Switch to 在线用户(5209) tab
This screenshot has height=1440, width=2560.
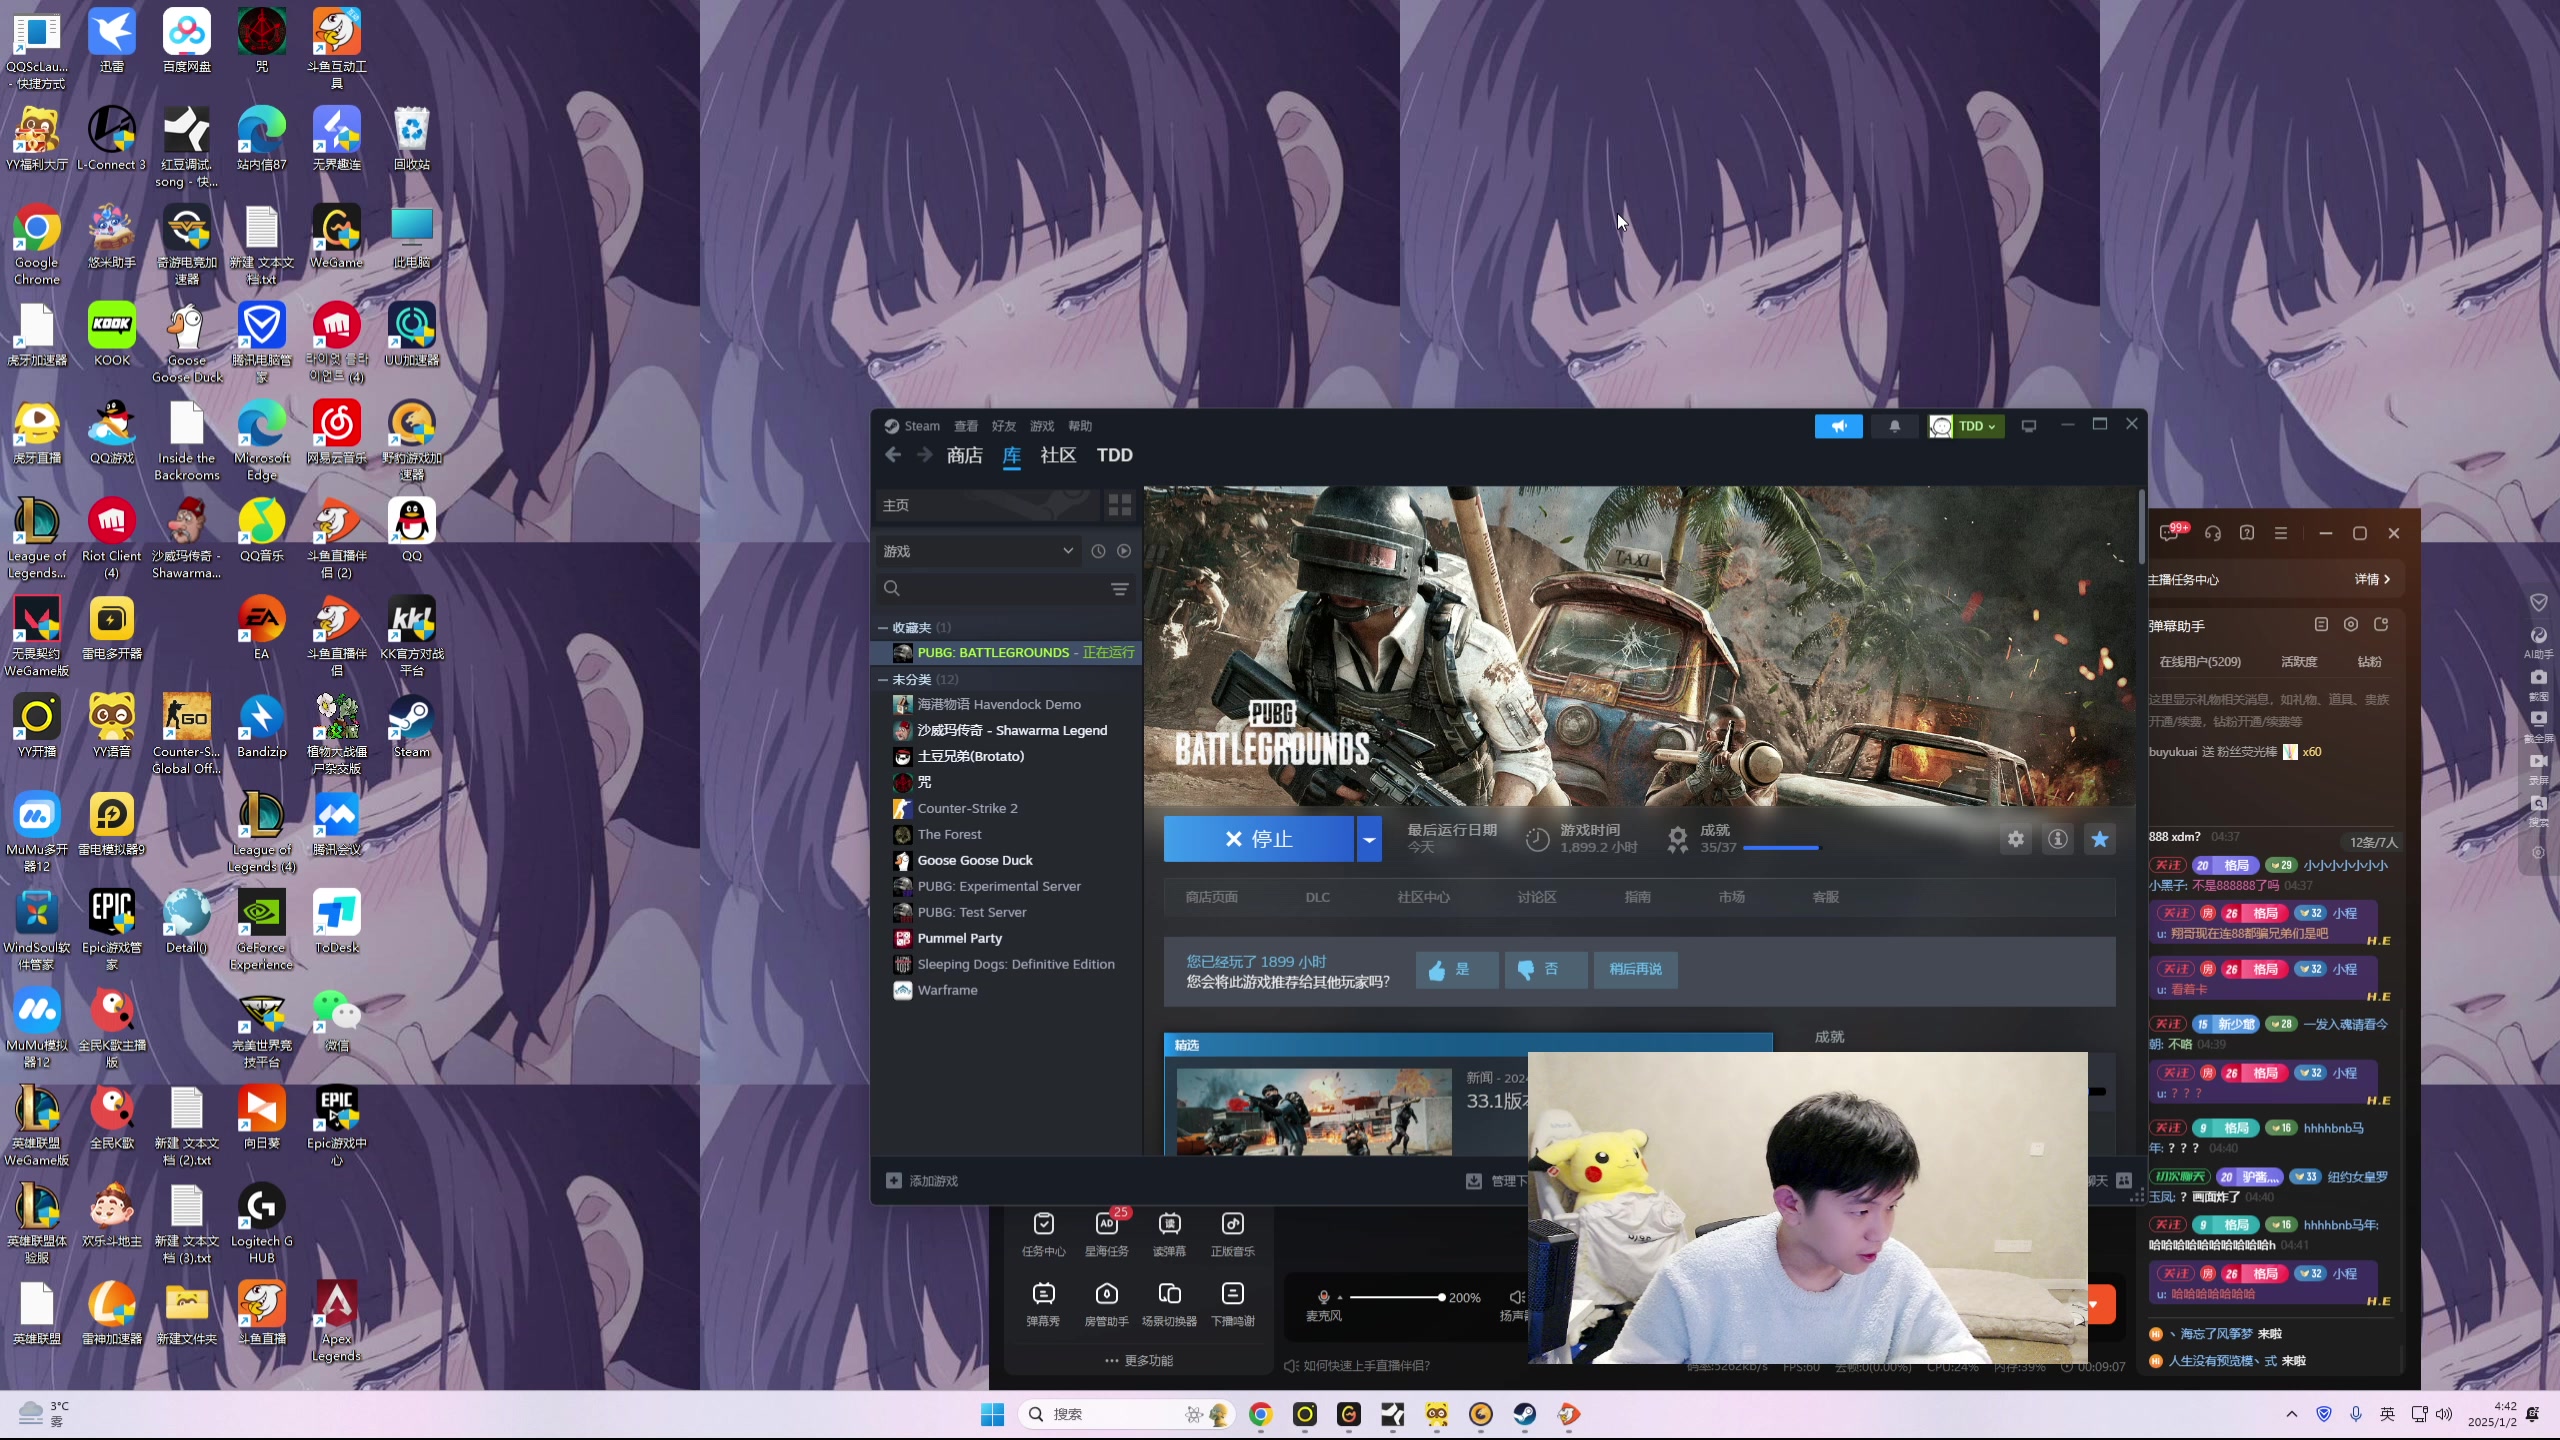(x=2199, y=662)
